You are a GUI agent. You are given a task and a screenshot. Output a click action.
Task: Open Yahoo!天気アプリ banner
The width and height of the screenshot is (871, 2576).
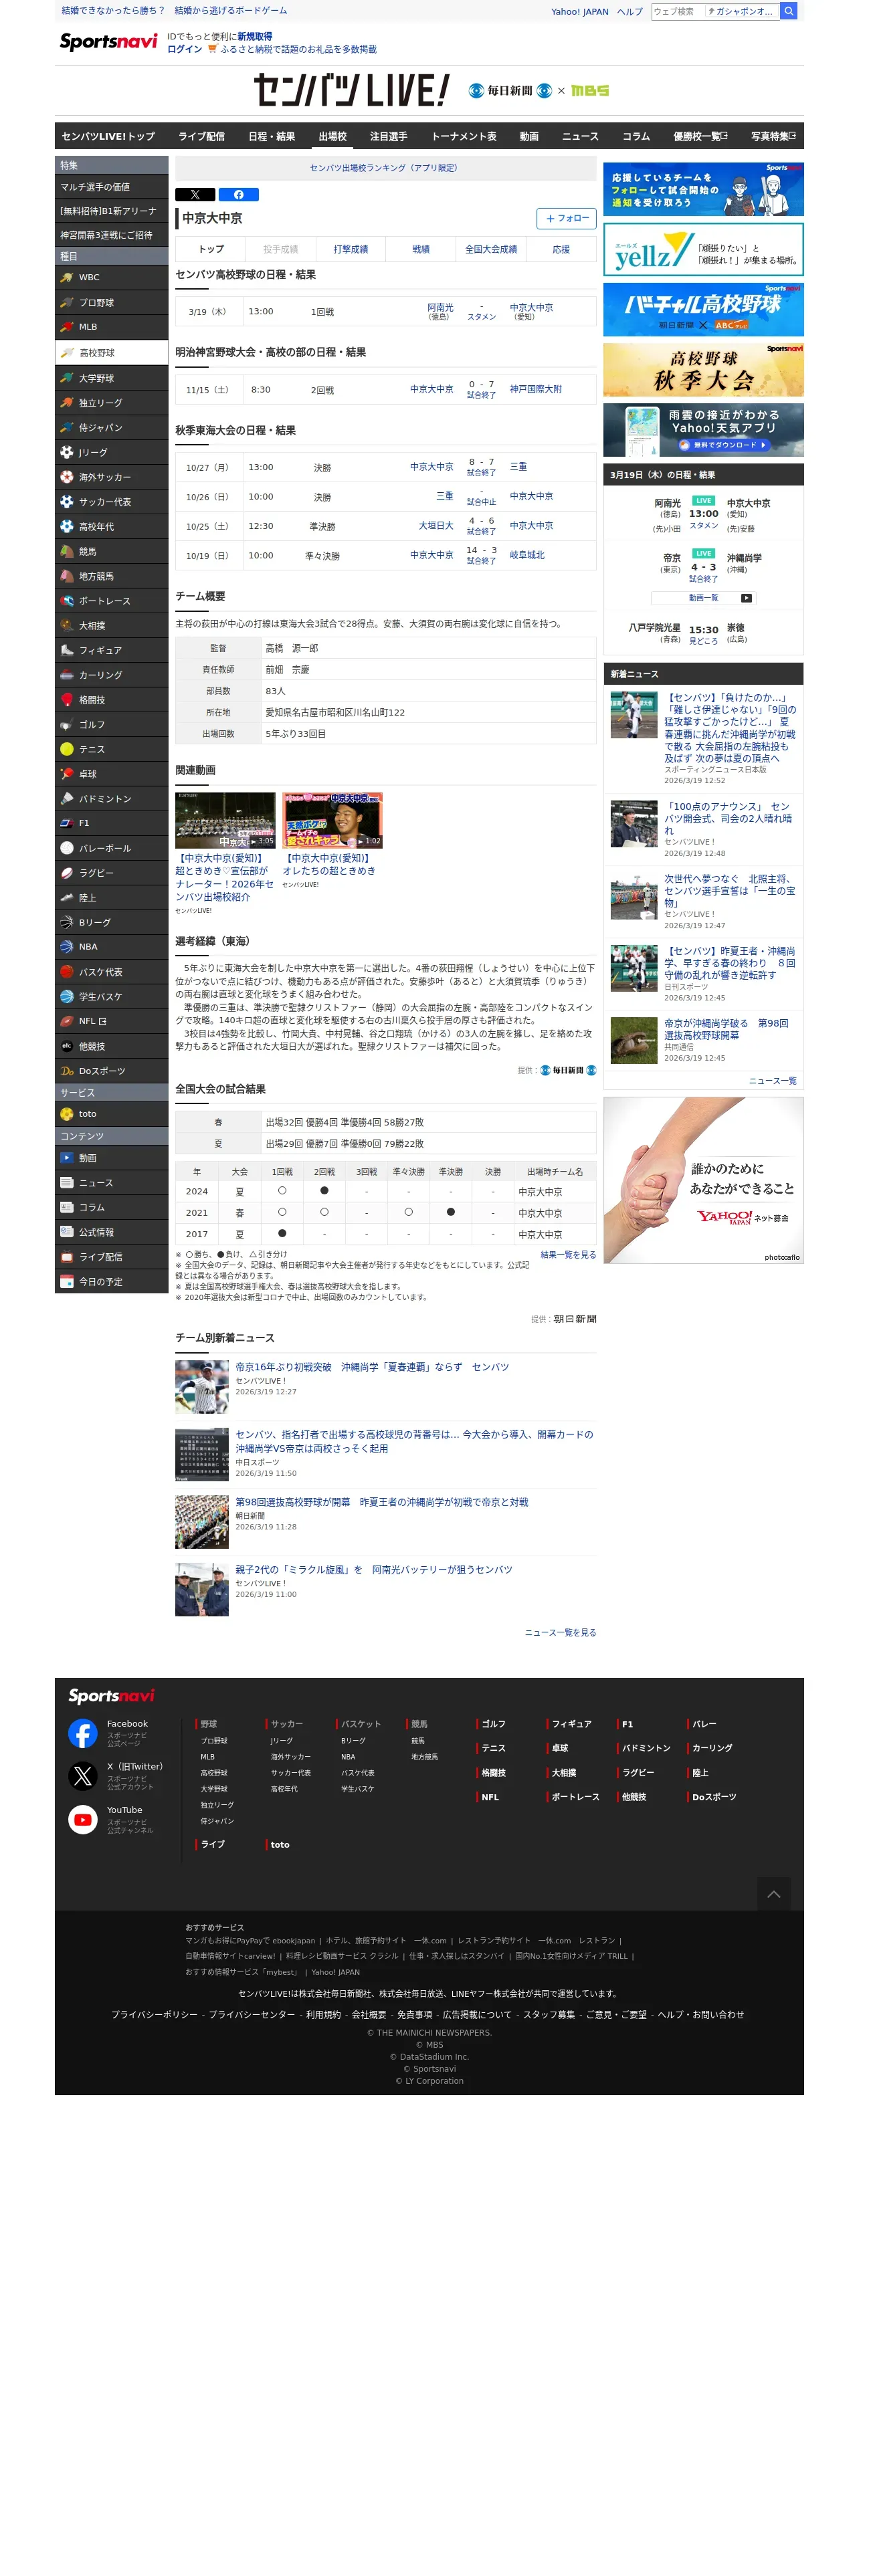click(703, 430)
